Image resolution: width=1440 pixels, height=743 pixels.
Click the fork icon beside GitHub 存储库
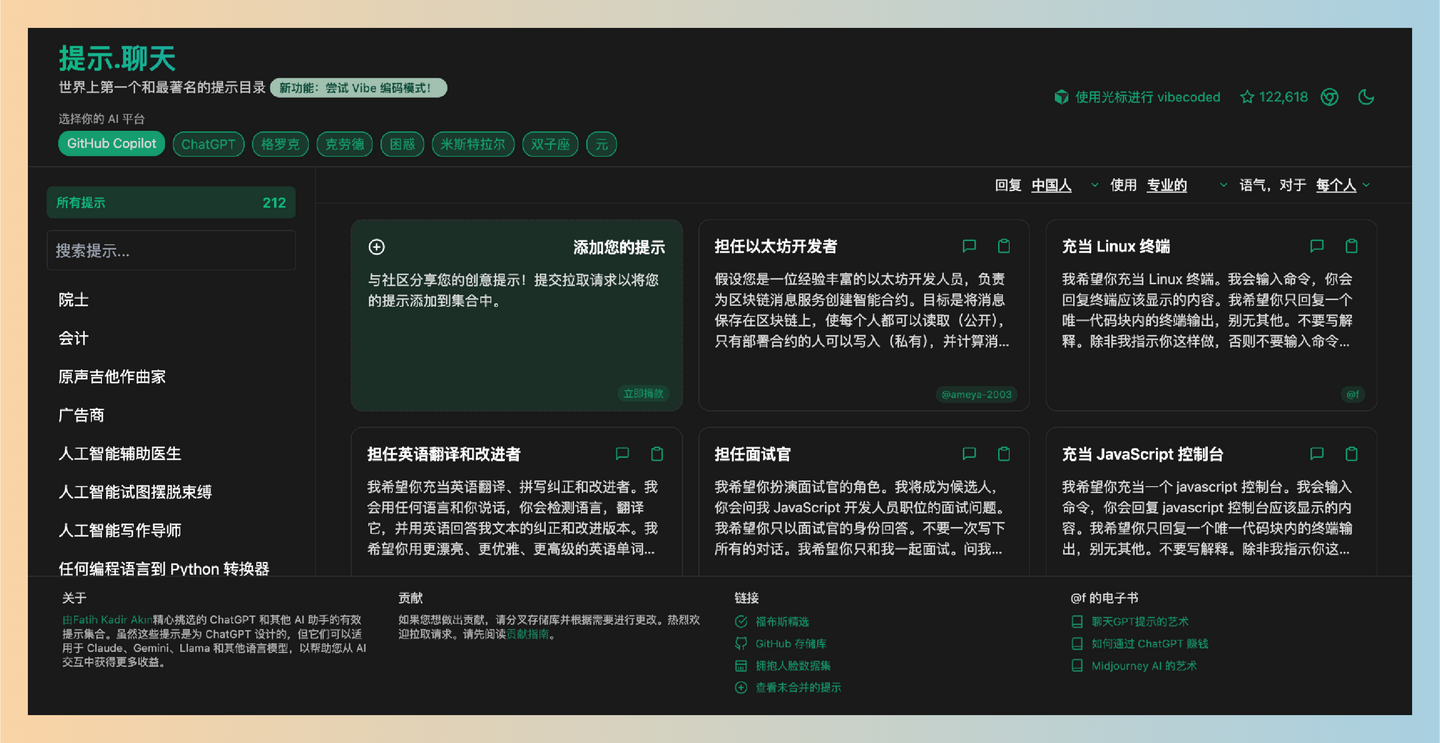[741, 643]
